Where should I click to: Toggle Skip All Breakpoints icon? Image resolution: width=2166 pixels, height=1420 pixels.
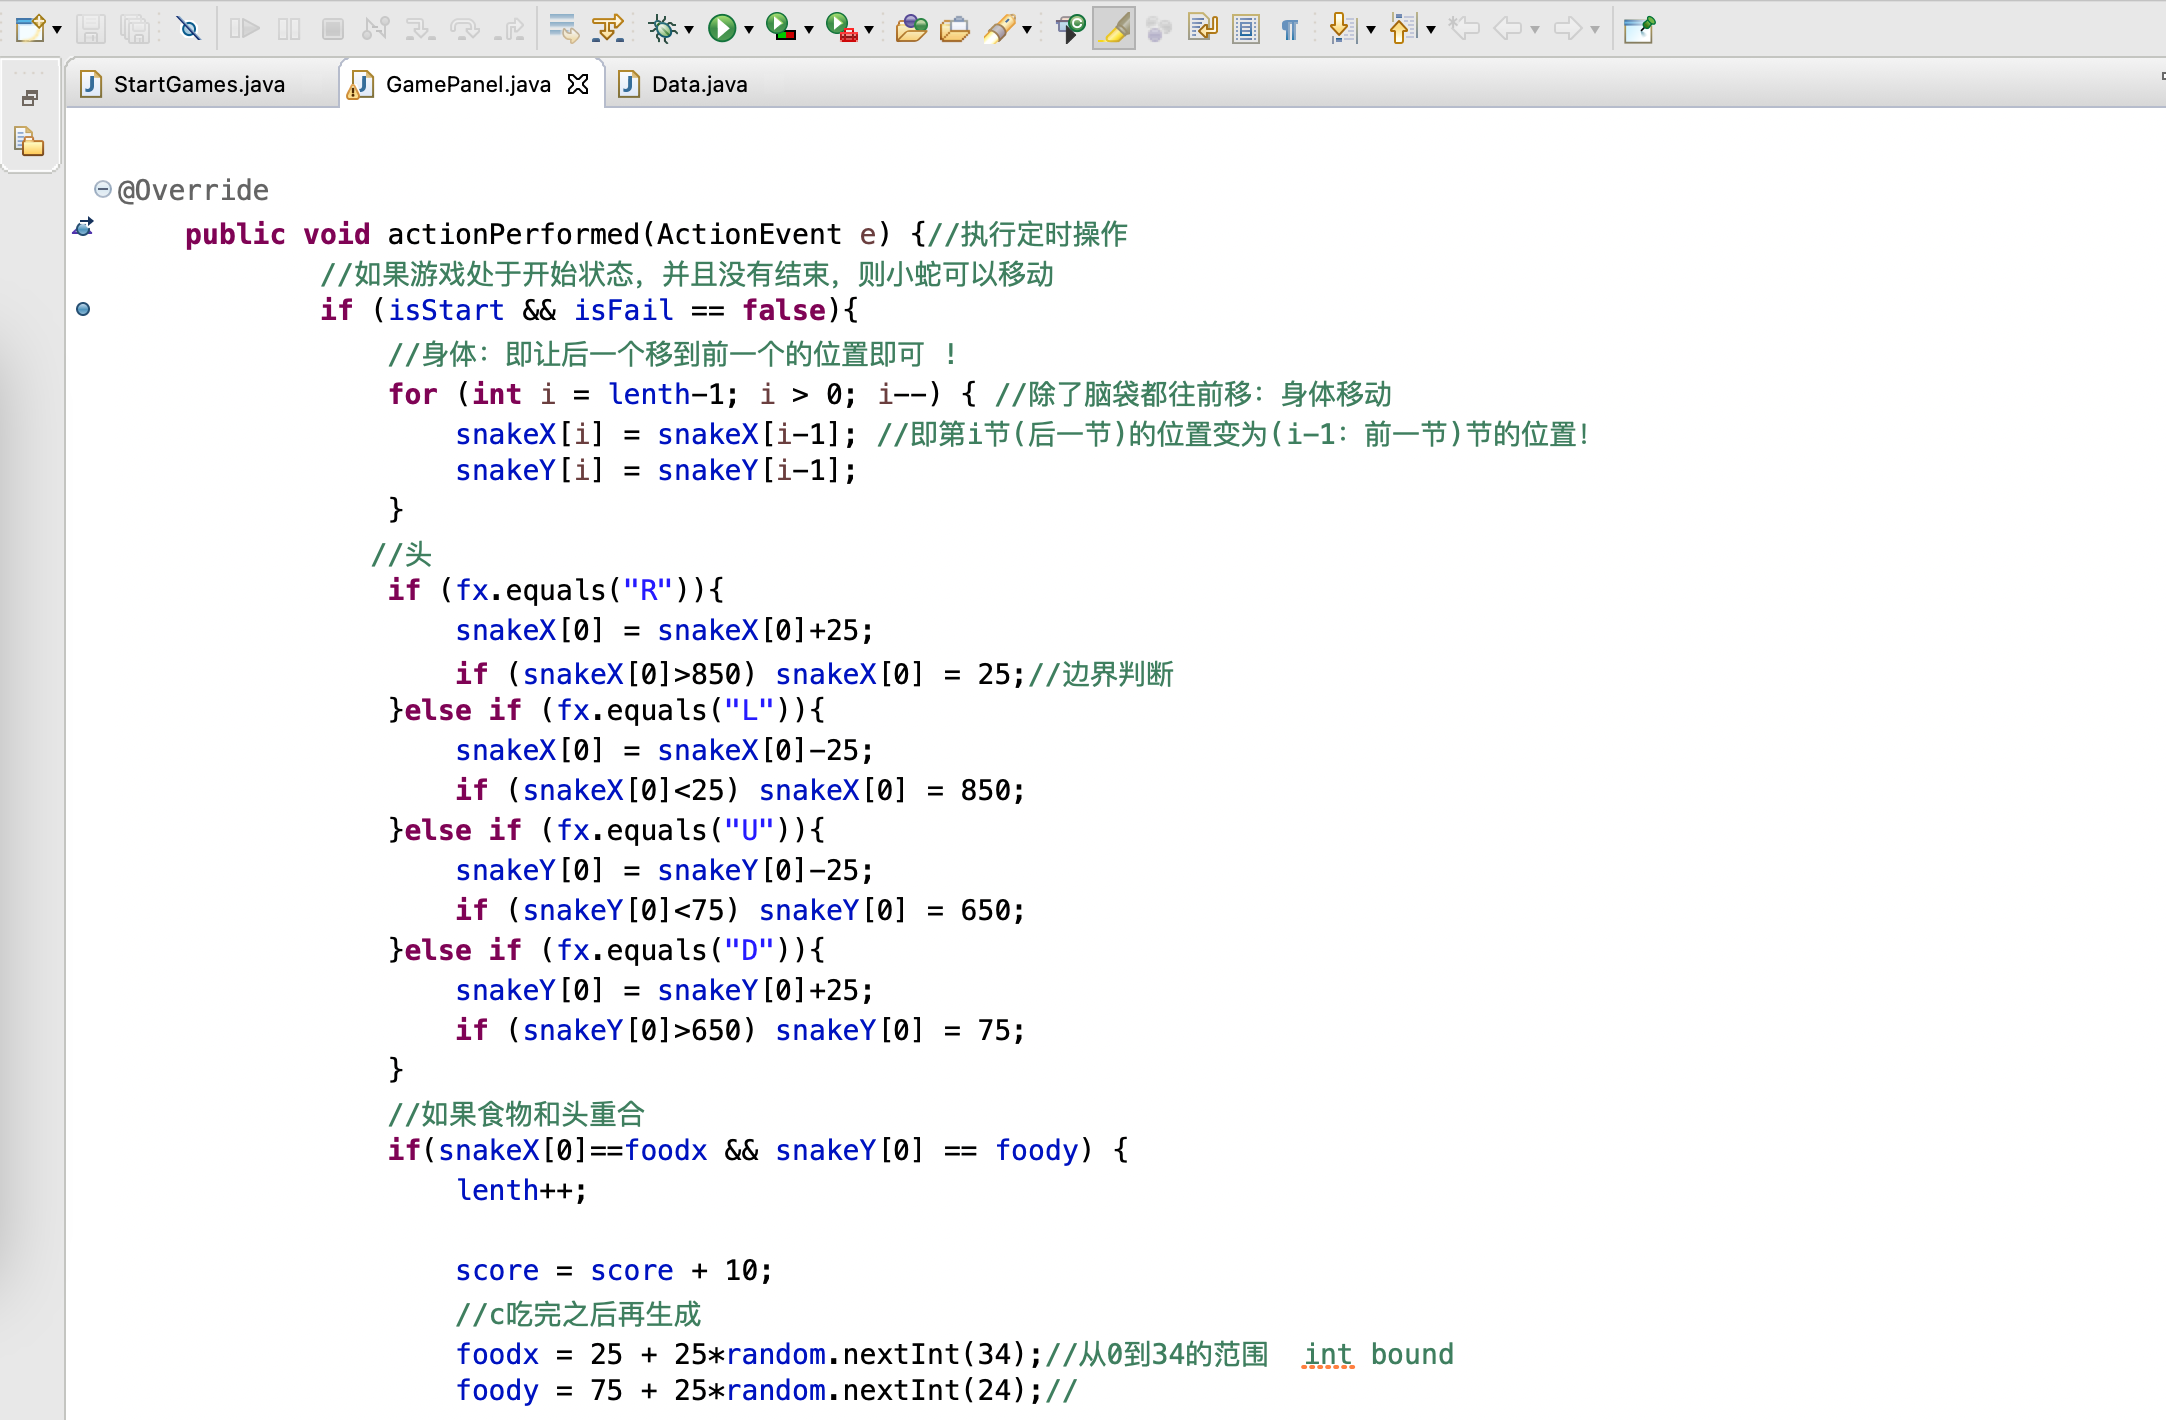coord(188,29)
